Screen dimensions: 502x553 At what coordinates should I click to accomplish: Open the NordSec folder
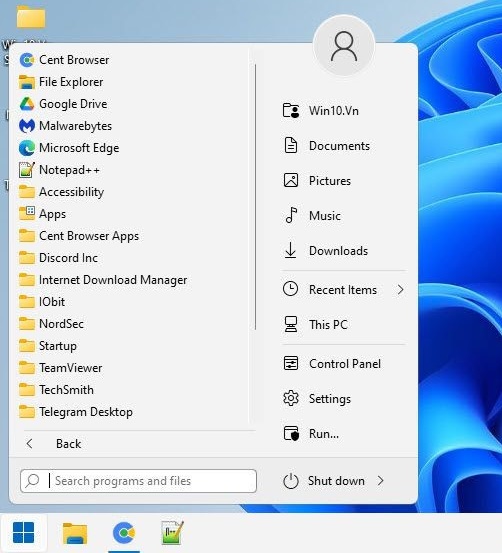(x=52, y=324)
